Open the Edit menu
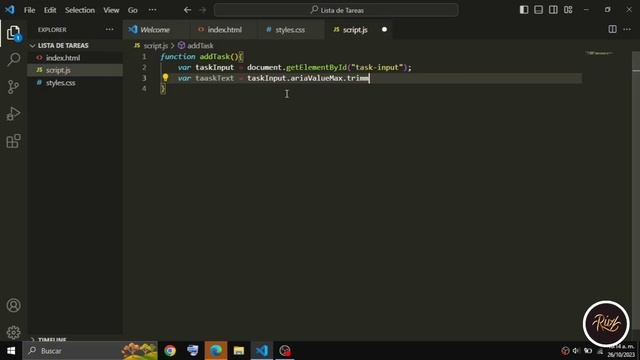Image resolution: width=640 pixels, height=360 pixels. pyautogui.click(x=50, y=10)
